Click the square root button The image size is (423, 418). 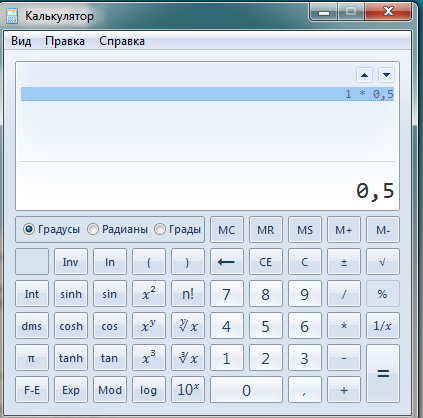(383, 262)
